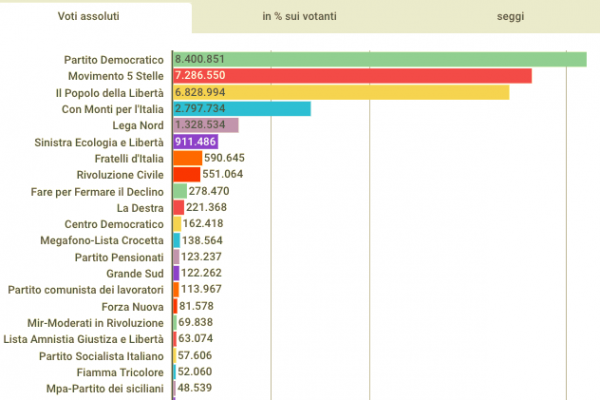The width and height of the screenshot is (600, 400).
Task: Click the Megafono-Lista Crocetta label
Action: pyautogui.click(x=104, y=240)
